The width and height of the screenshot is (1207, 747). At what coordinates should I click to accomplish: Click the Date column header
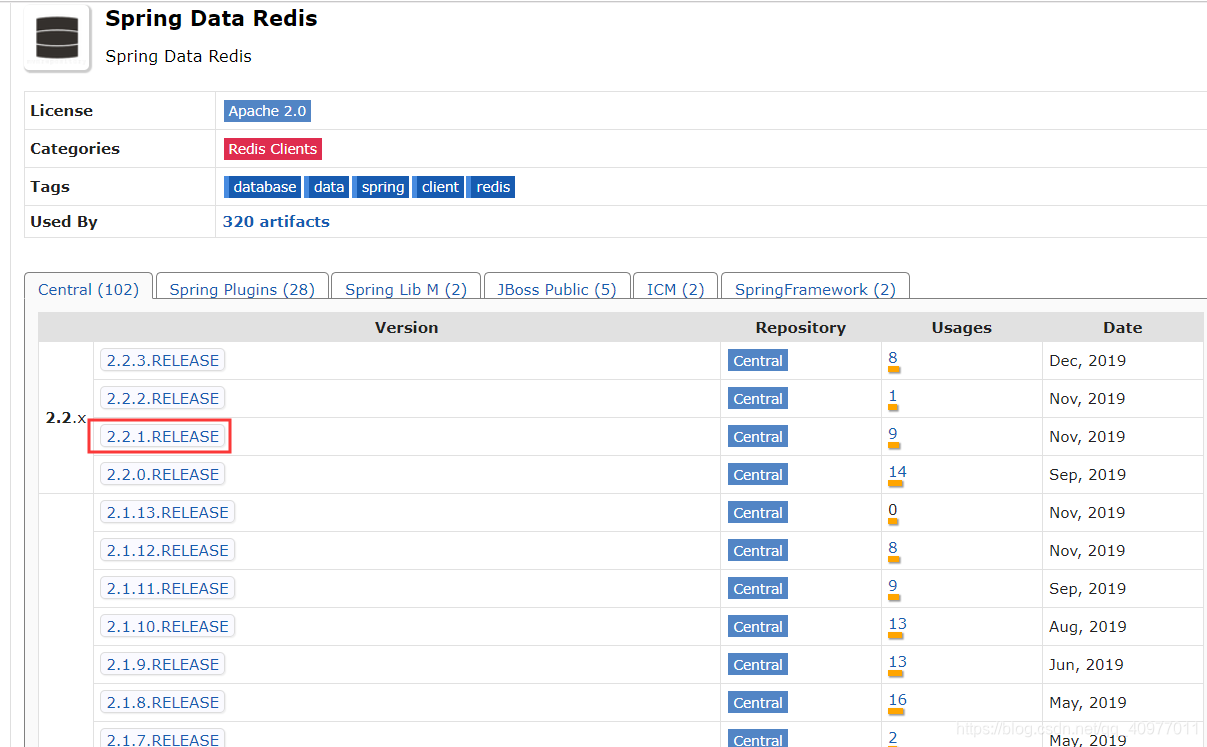(1122, 327)
